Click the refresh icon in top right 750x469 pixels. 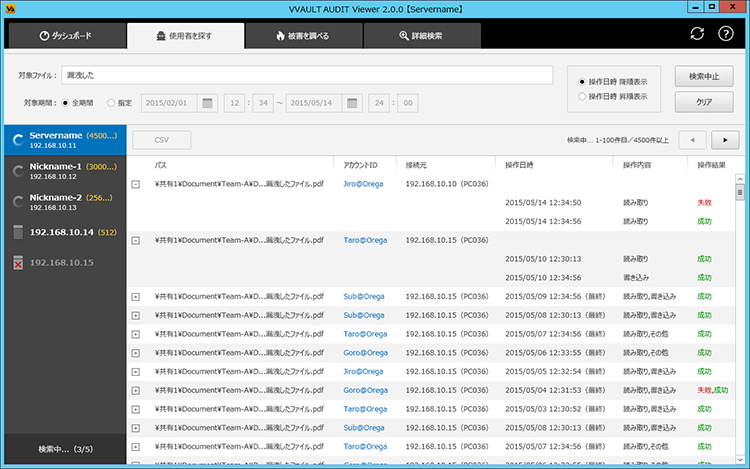pyautogui.click(x=697, y=34)
